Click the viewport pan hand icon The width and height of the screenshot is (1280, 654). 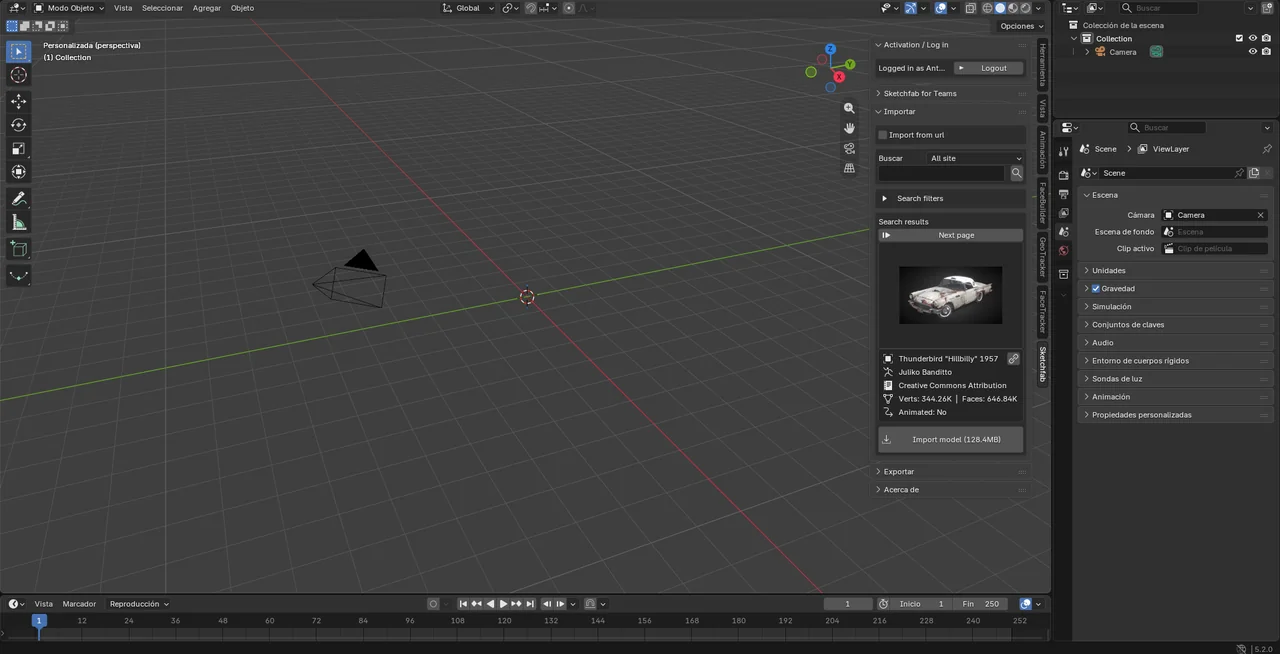click(849, 128)
